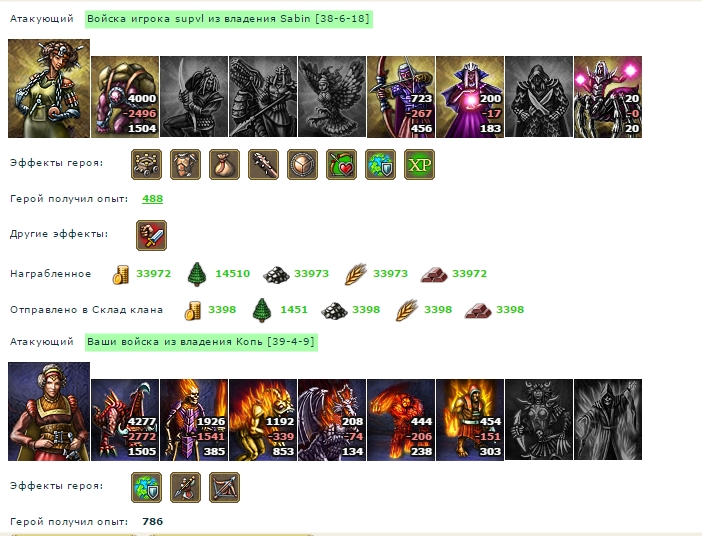Click the spiked mace hero effect icon
Image resolution: width=702 pixels, height=536 pixels.
pos(263,165)
